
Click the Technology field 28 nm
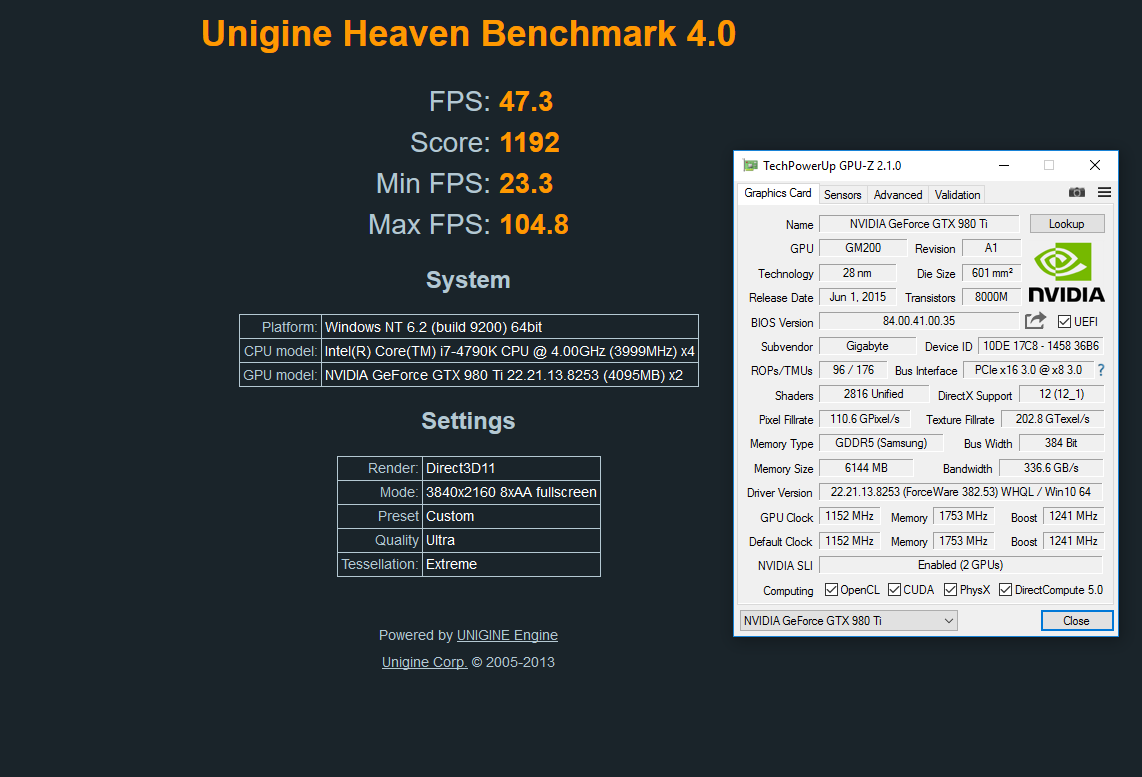[857, 273]
